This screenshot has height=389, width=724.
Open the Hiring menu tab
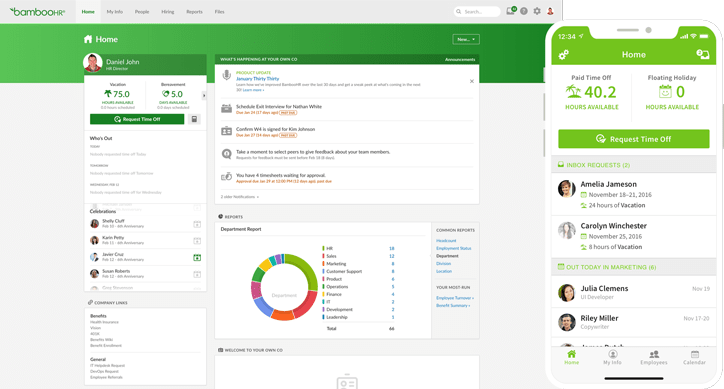point(168,12)
